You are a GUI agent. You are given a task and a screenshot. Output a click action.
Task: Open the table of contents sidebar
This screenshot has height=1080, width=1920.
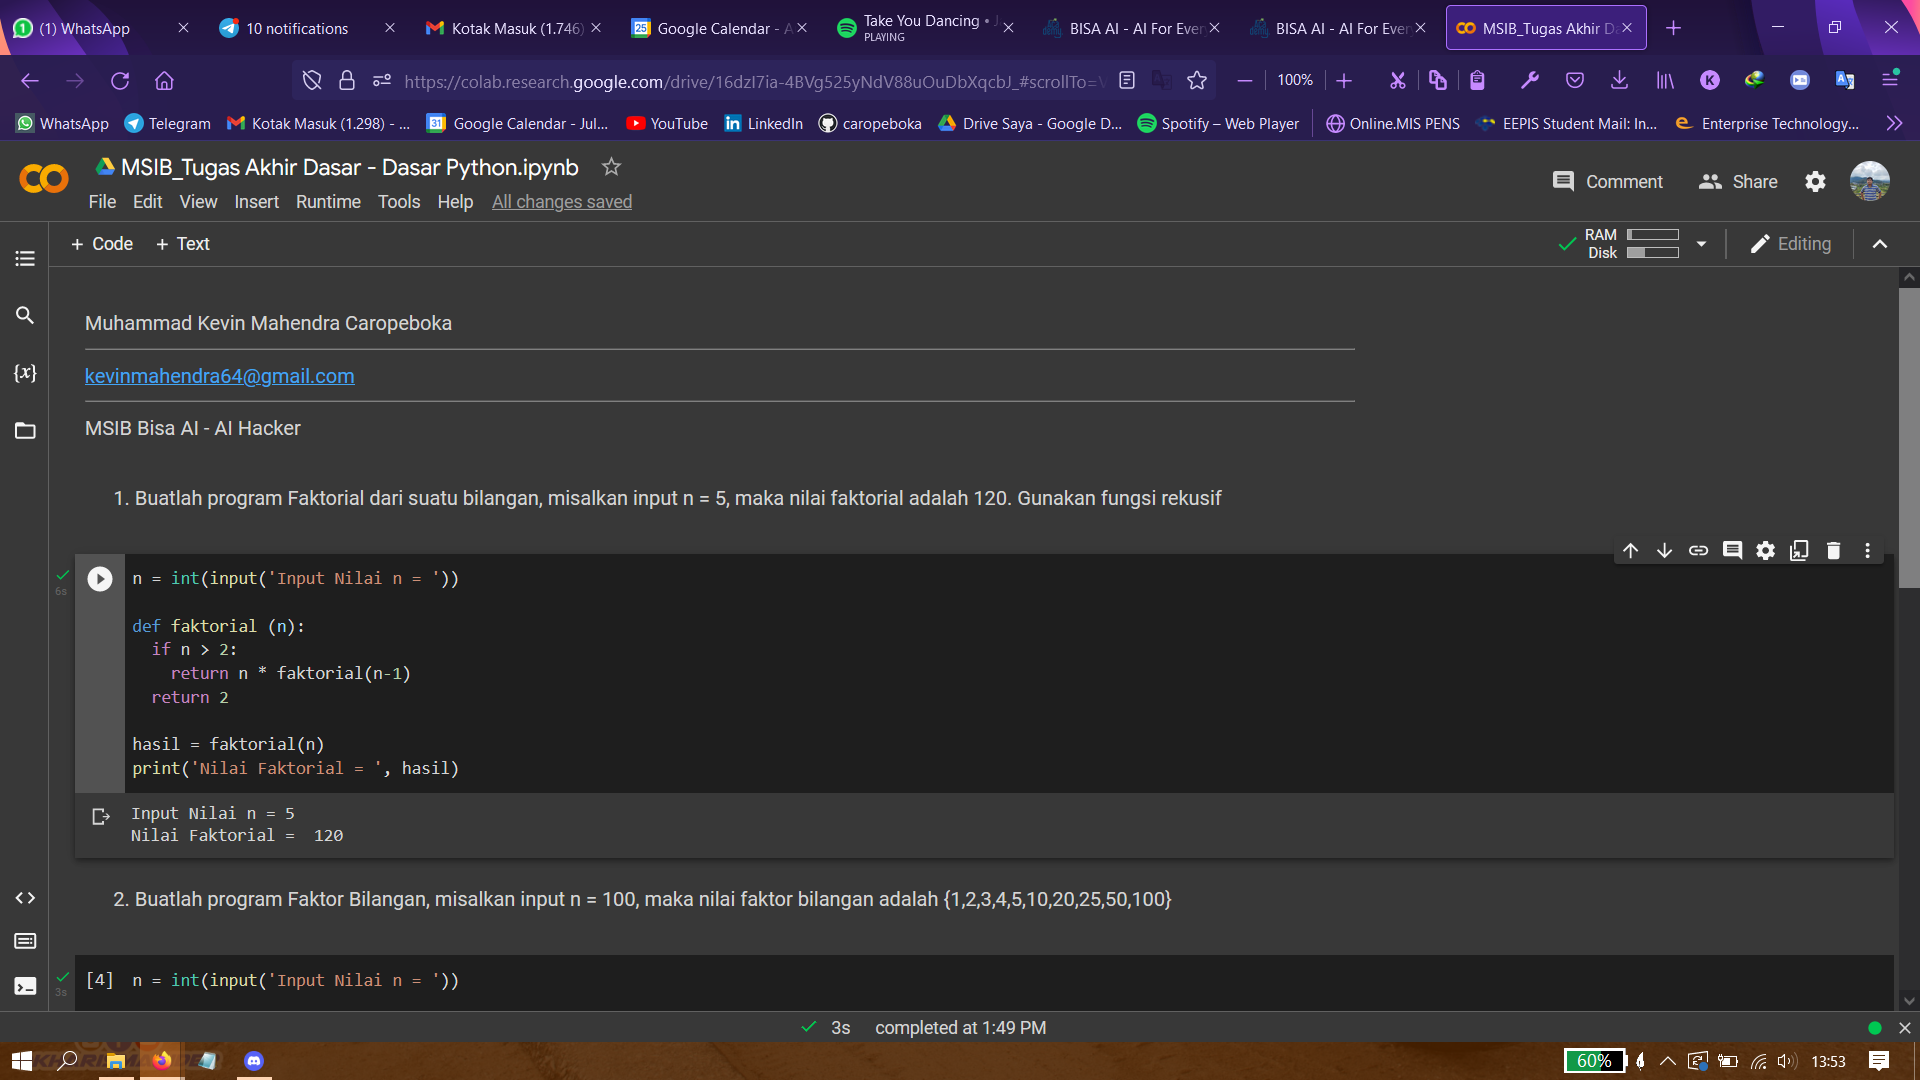click(25, 259)
